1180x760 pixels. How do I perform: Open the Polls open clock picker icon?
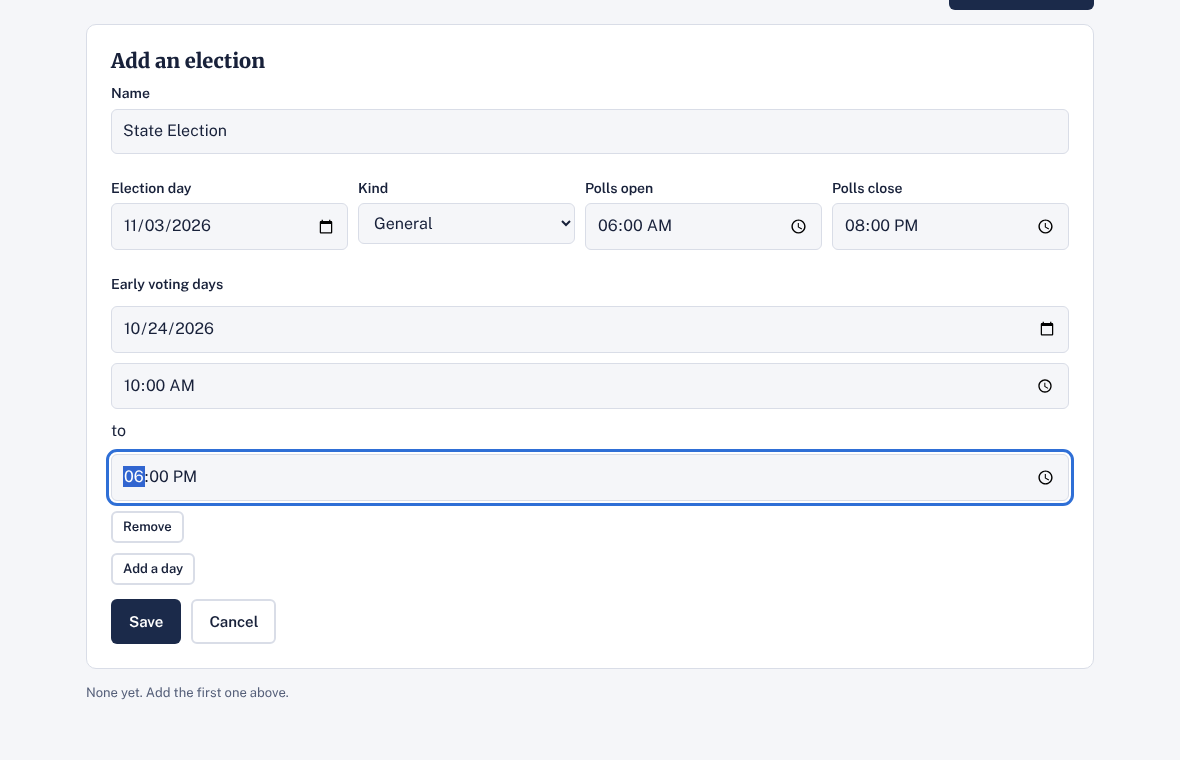click(x=798, y=226)
